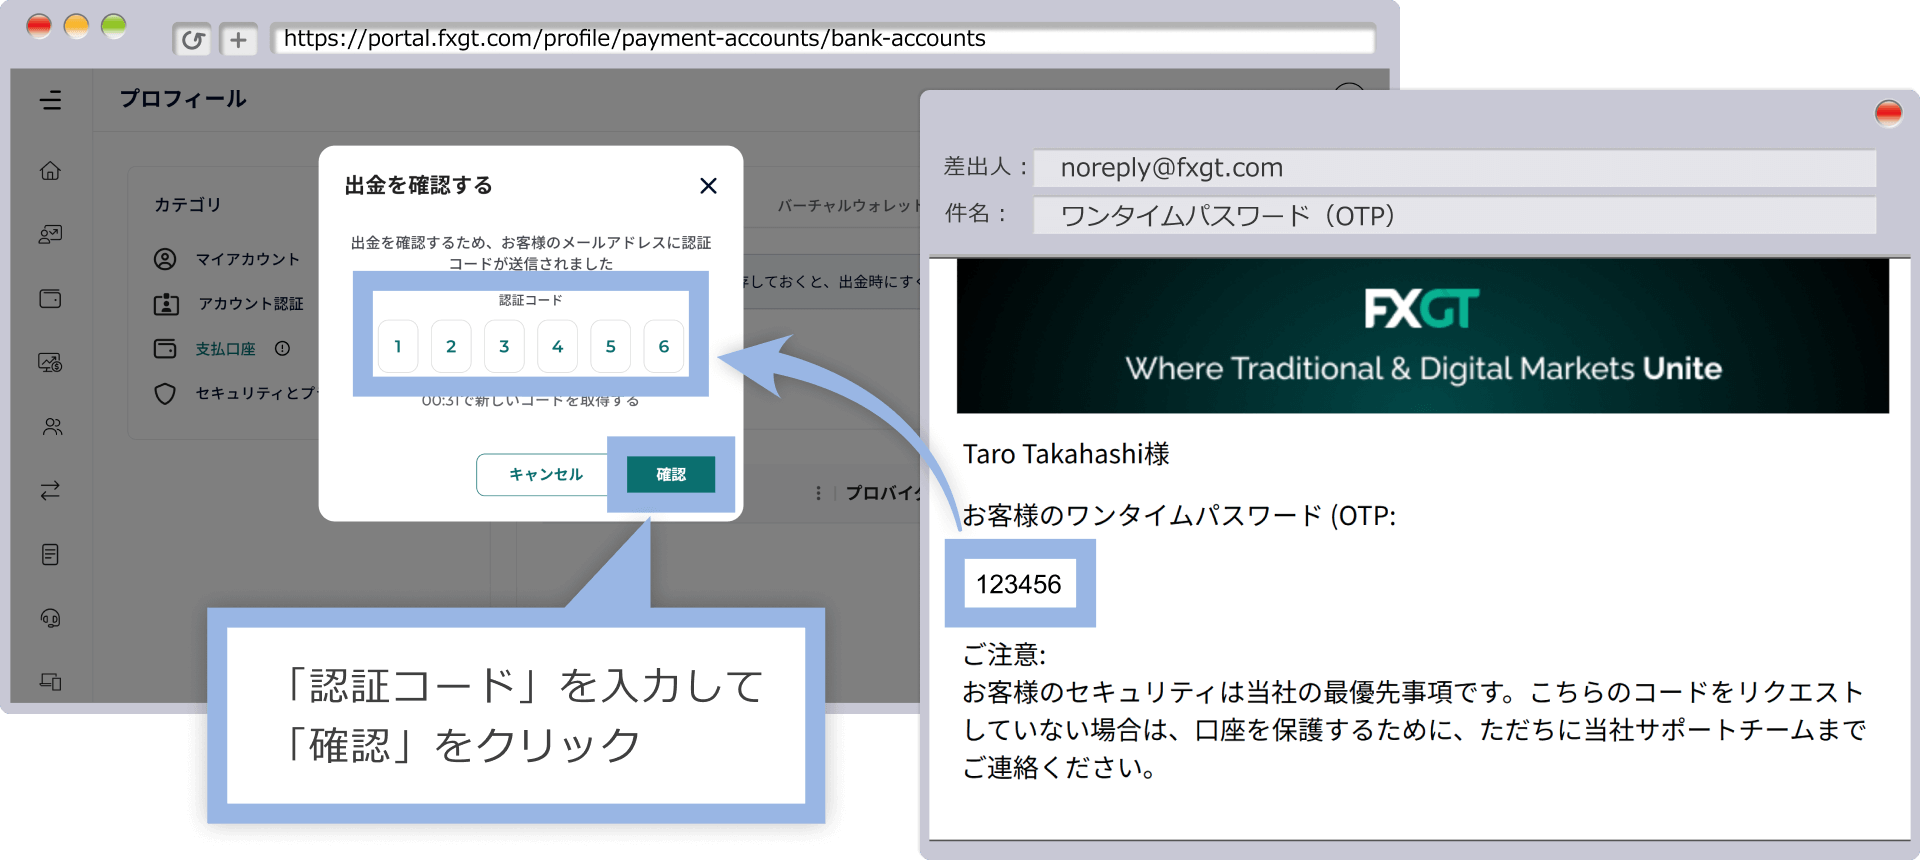Select the fourth code digit box
Screen dimensions: 1920x860
click(x=557, y=346)
